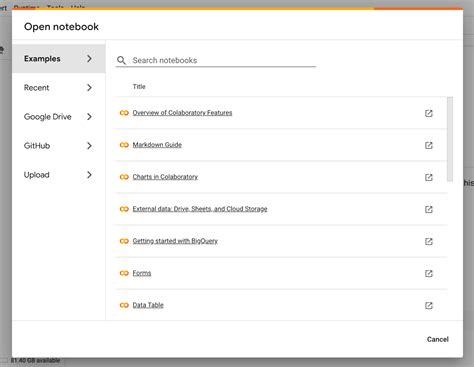Cancel the Open notebook dialog

coord(438,339)
